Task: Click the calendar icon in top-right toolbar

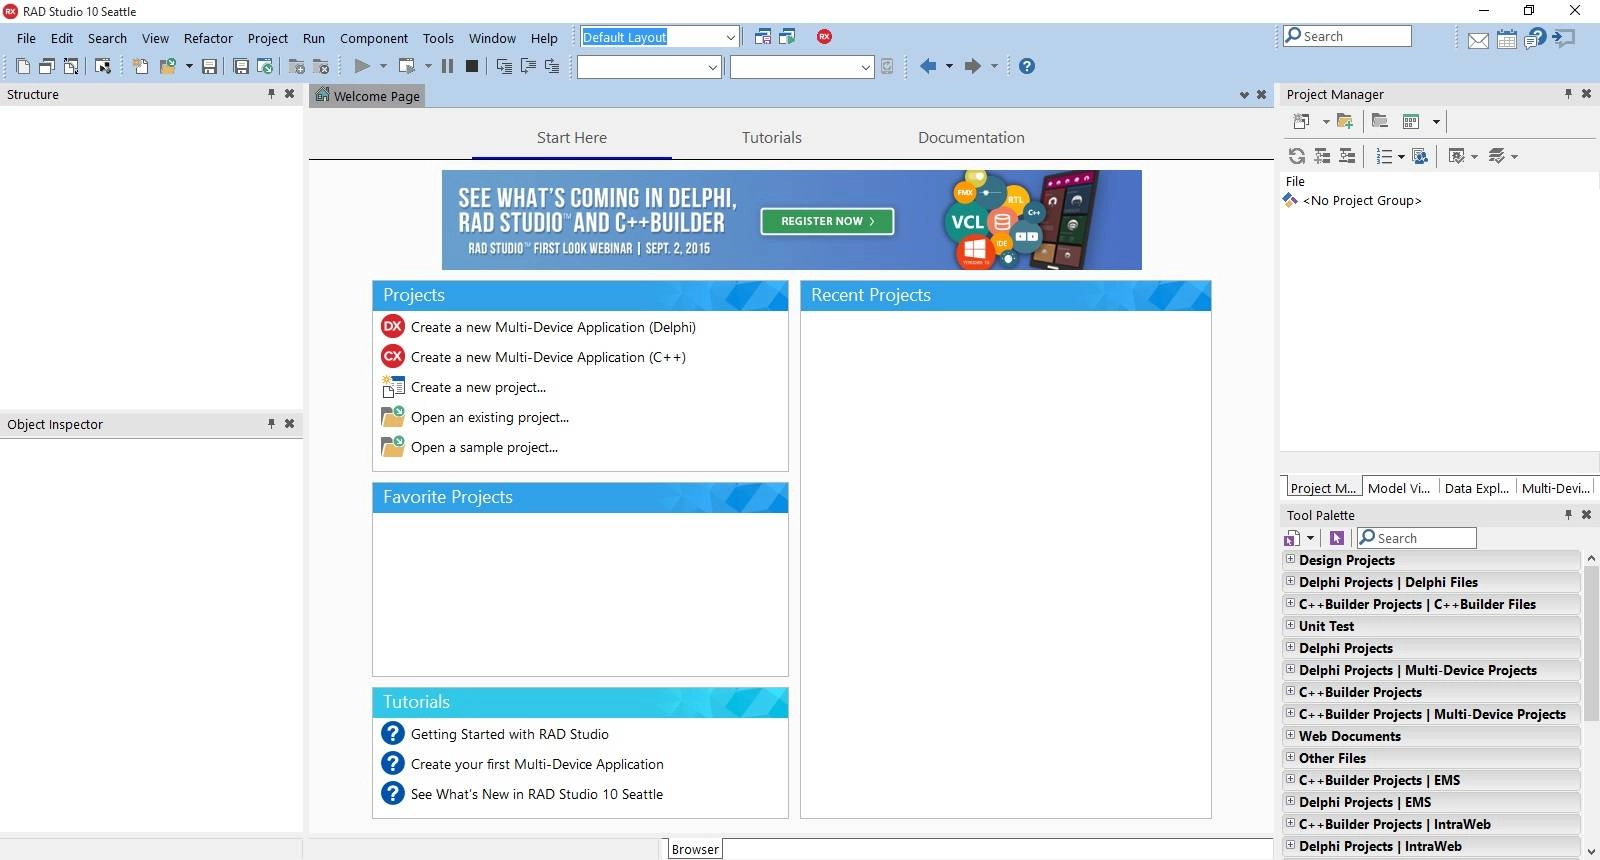Action: point(1507,39)
